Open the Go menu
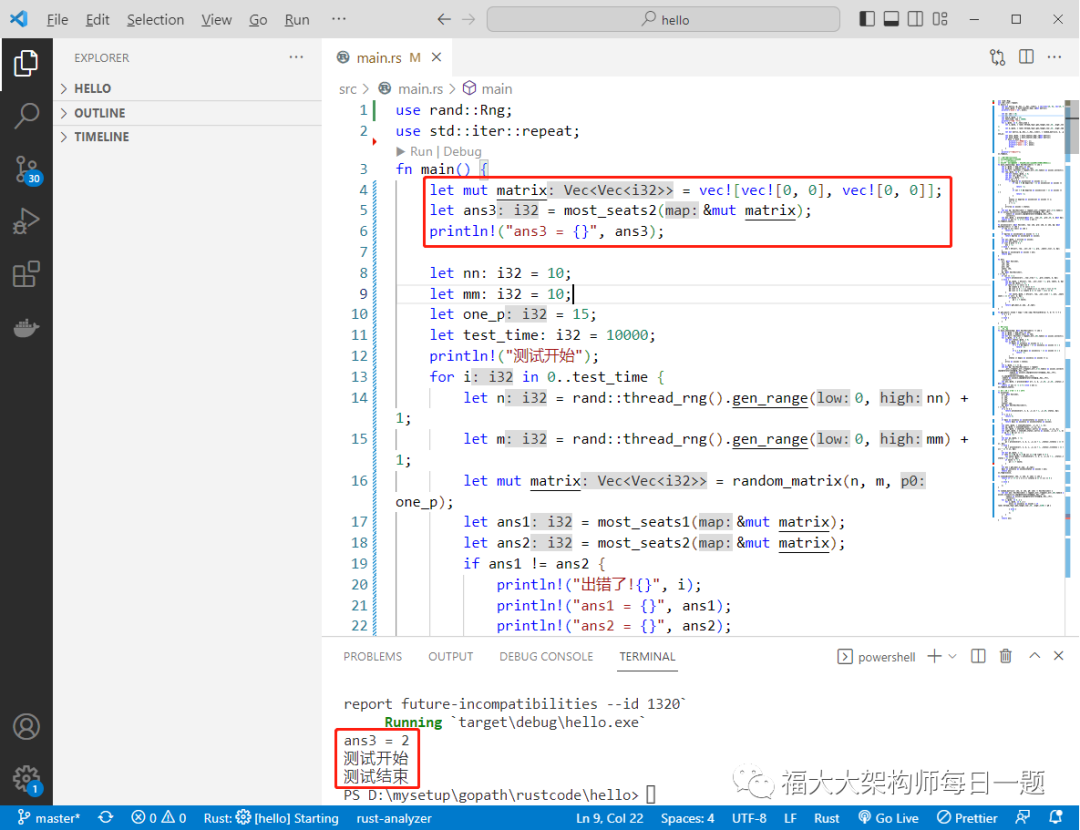1080x830 pixels. [258, 19]
